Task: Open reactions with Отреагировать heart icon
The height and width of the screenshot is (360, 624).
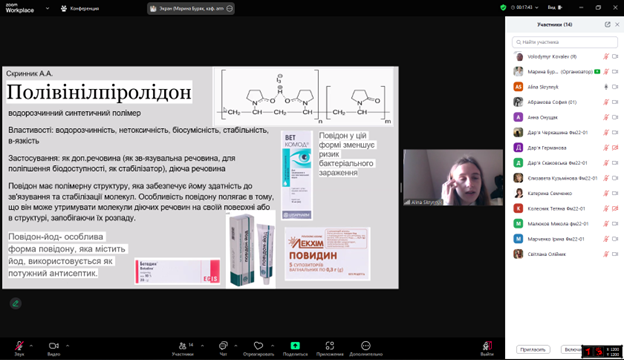Action: 258,345
